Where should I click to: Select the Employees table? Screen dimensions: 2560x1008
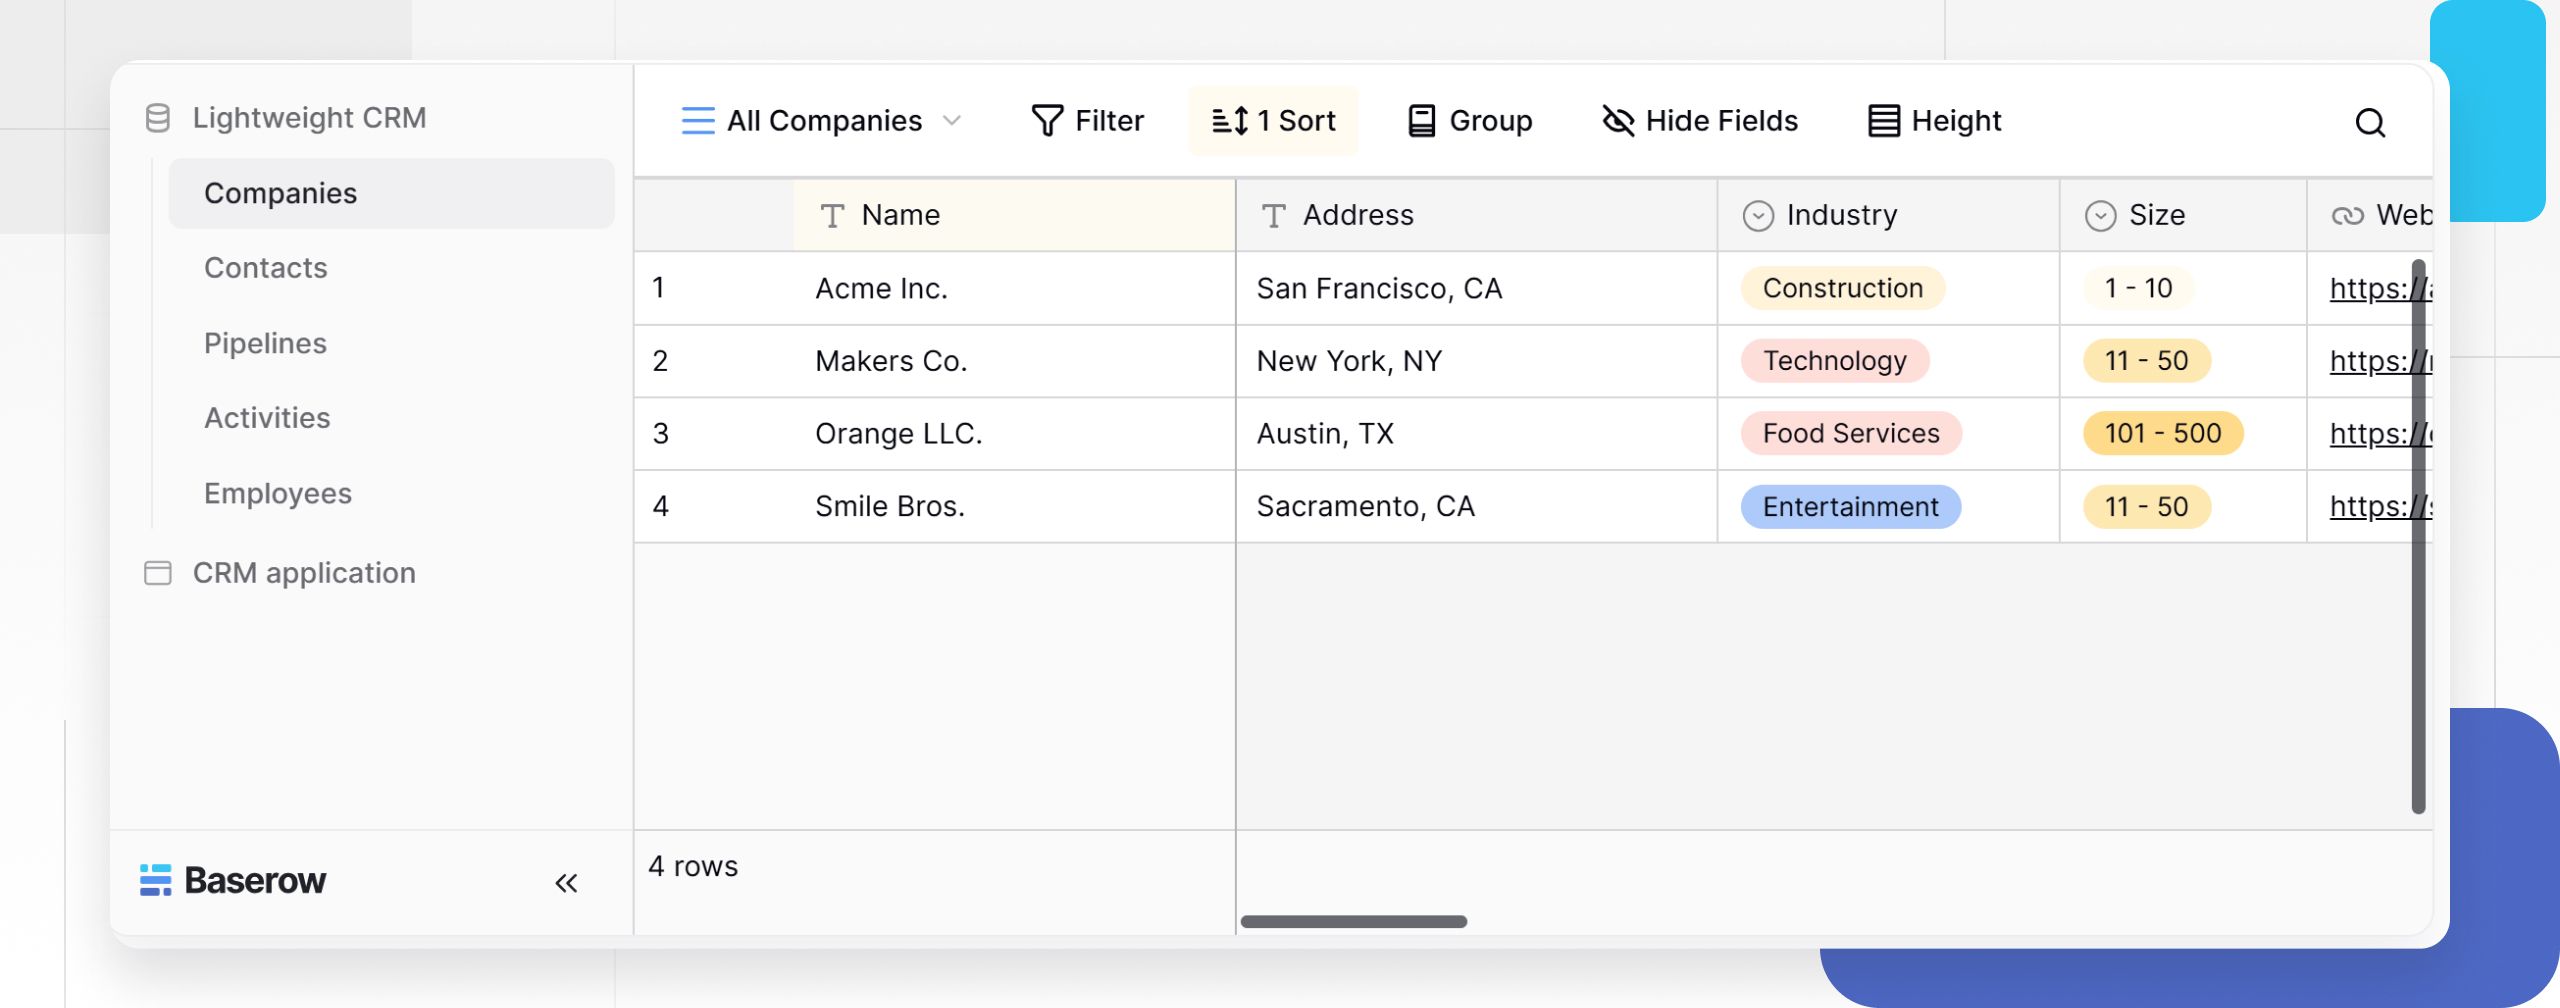(x=277, y=493)
